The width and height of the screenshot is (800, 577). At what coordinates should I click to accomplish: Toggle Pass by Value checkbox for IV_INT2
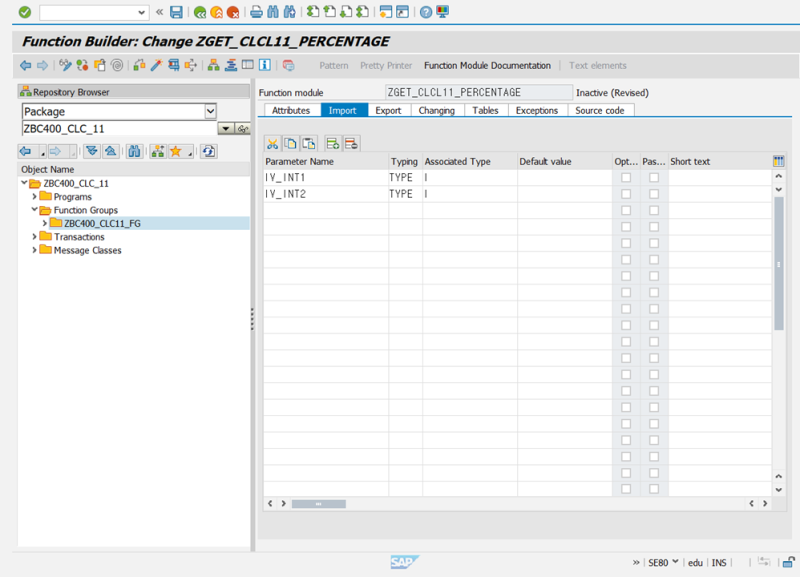(x=654, y=194)
